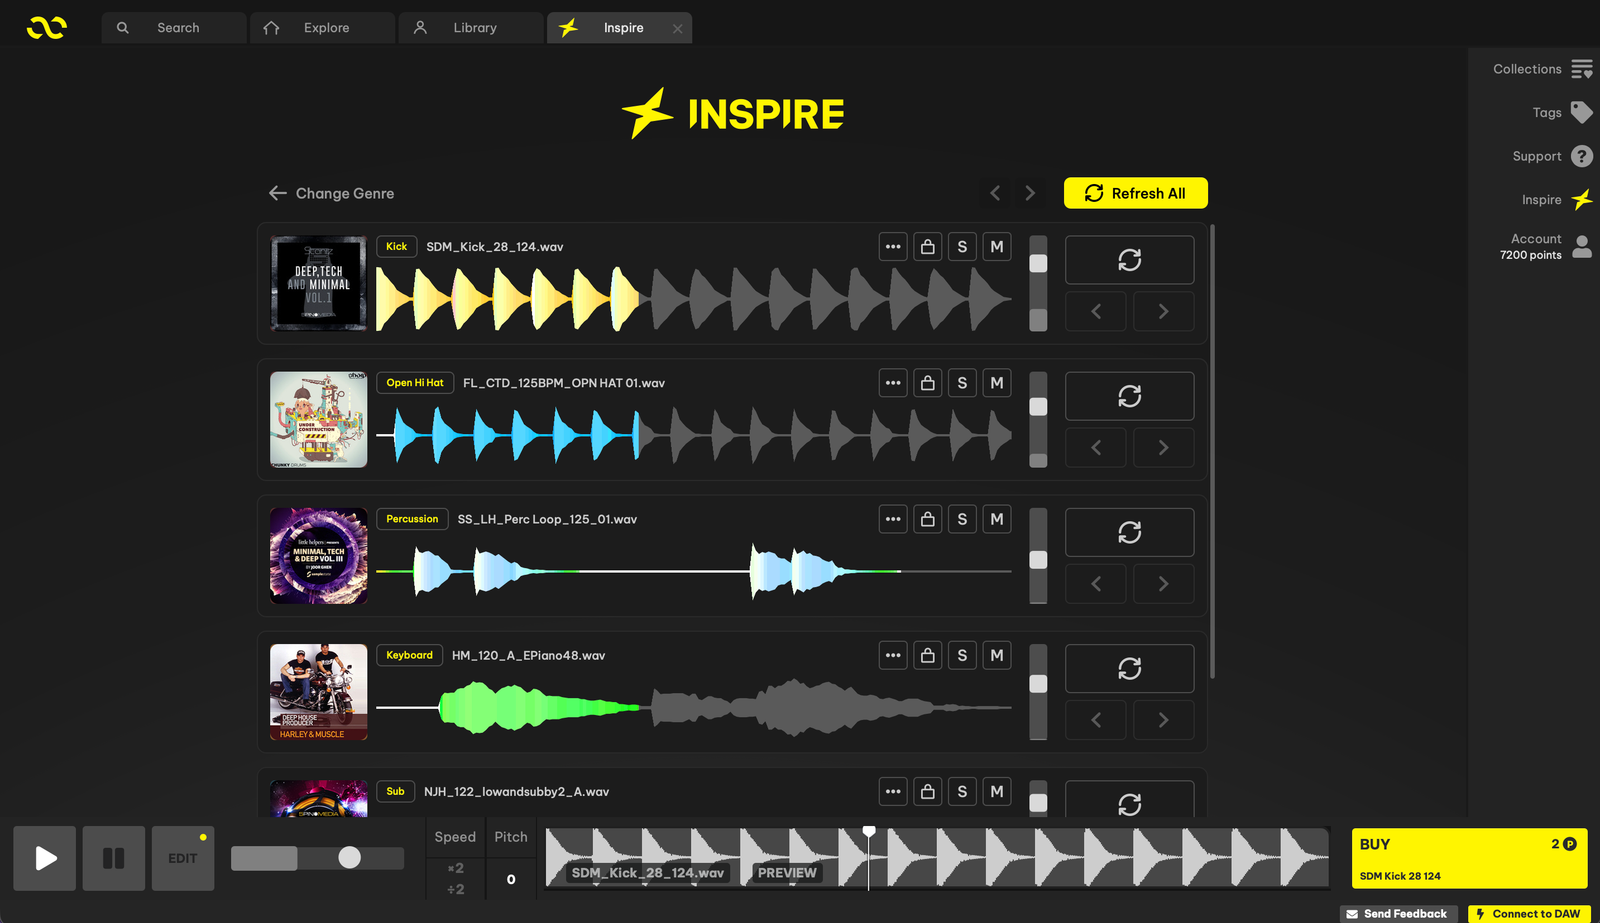Switch to the Explore tab

pos(322,28)
